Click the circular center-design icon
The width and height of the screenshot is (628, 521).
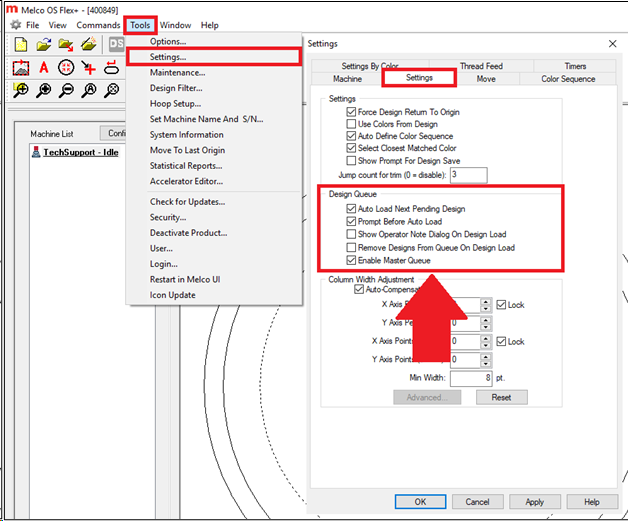67,67
